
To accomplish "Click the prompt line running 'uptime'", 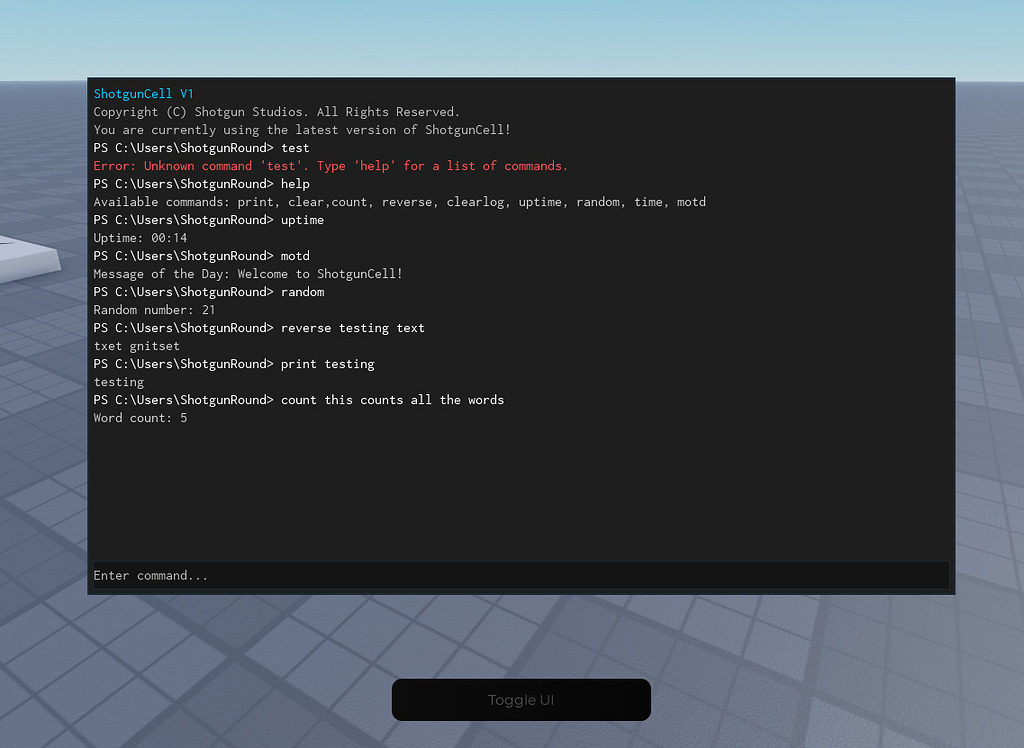I will tap(208, 220).
